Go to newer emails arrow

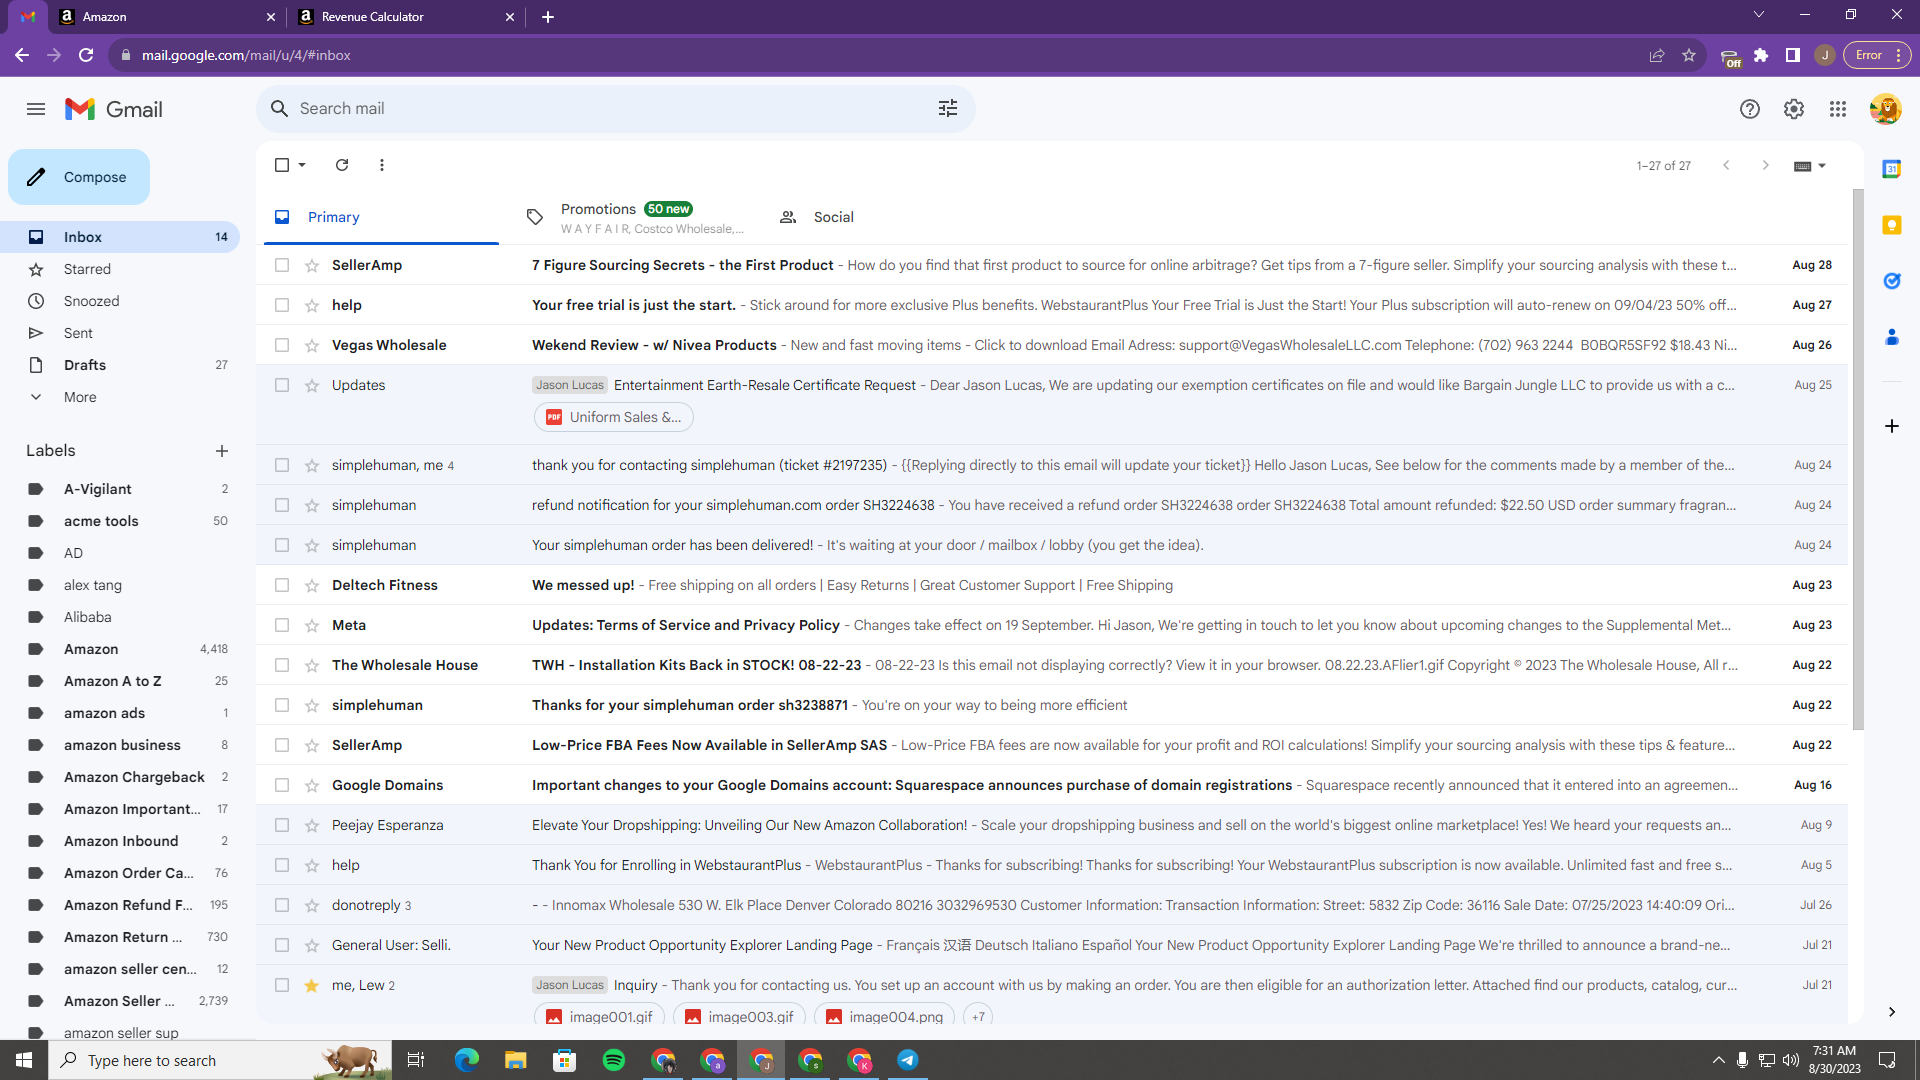click(x=1726, y=165)
